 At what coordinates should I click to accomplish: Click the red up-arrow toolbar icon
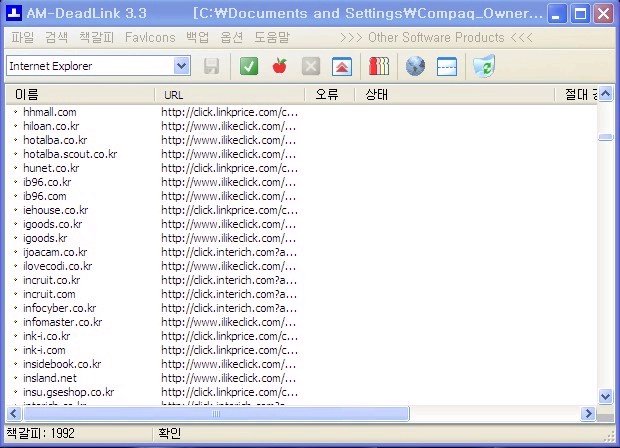(342, 66)
